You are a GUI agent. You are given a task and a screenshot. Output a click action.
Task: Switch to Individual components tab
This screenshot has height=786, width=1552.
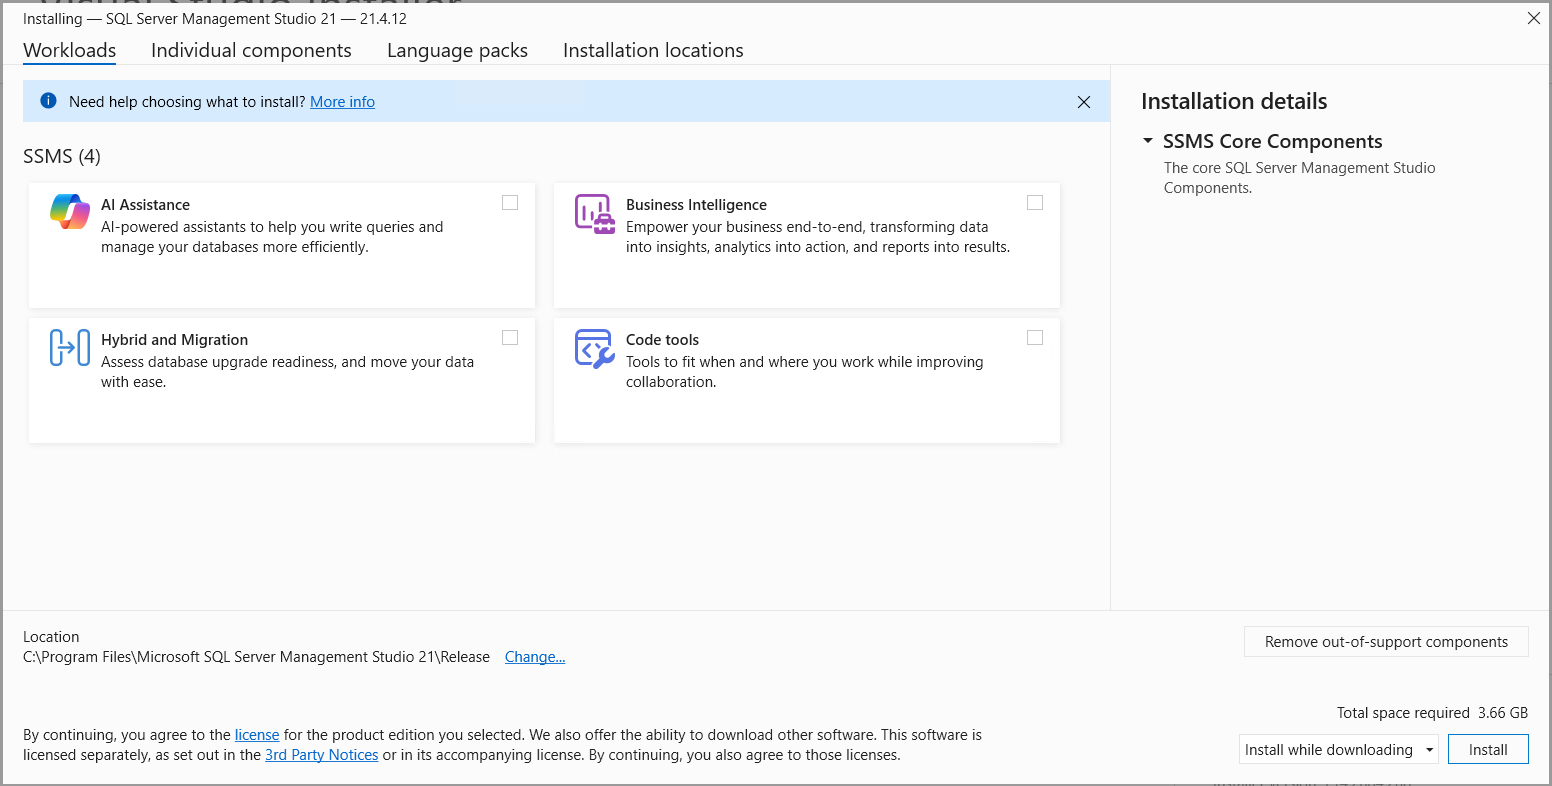coord(251,50)
